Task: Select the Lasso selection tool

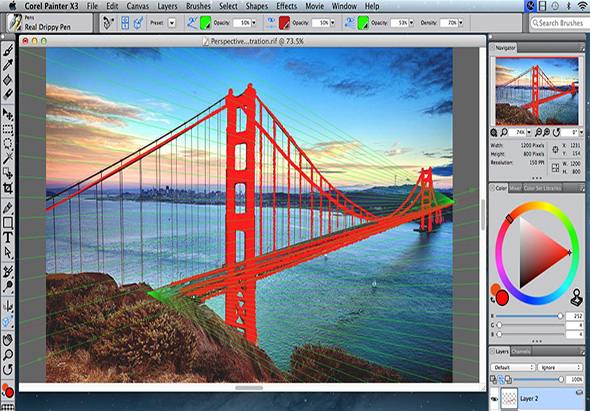Action: click(8, 144)
